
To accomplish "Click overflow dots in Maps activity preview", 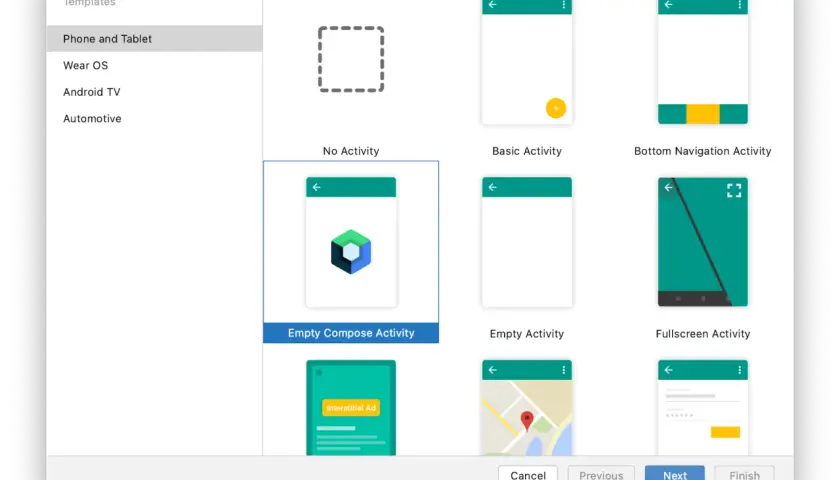I will pyautogui.click(x=564, y=370).
